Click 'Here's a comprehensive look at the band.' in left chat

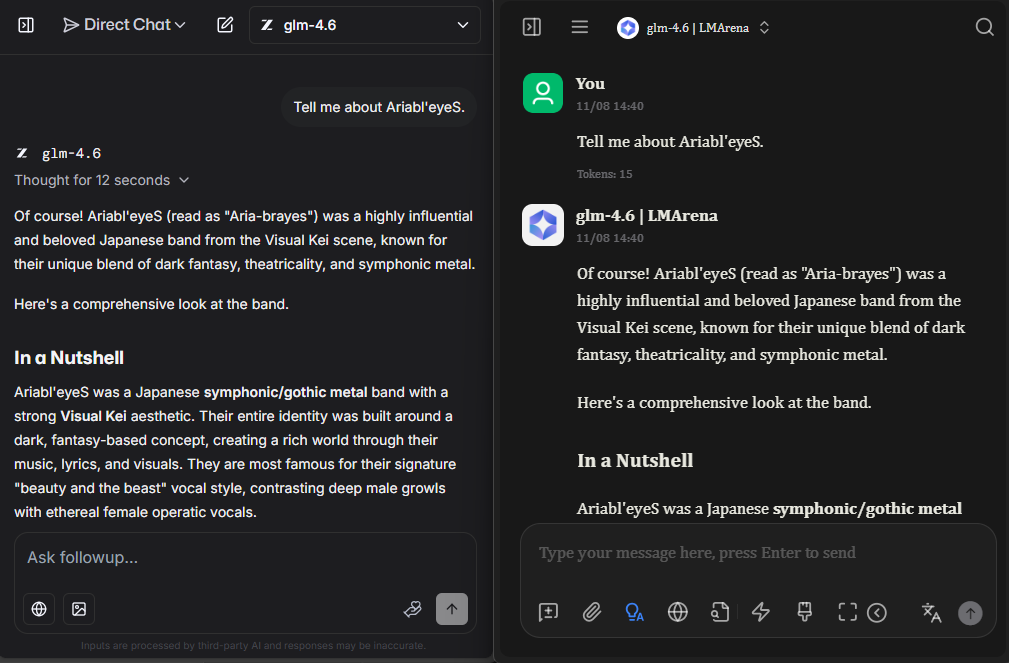click(x=151, y=304)
